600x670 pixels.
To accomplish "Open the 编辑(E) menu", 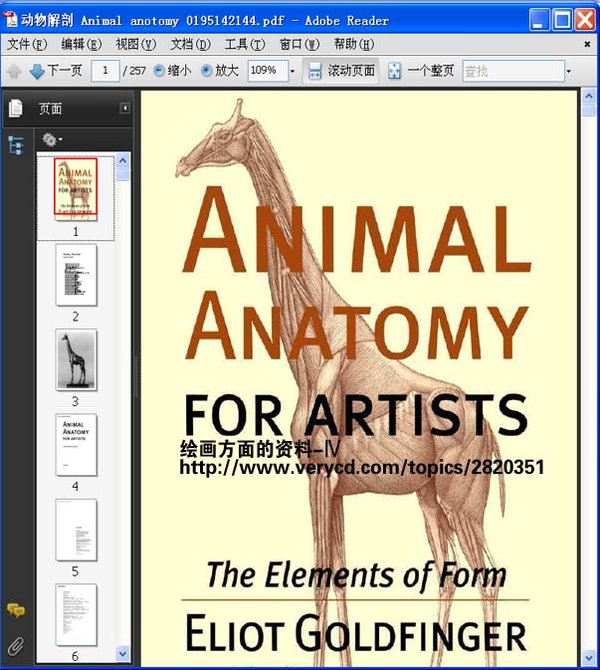I will pos(81,44).
